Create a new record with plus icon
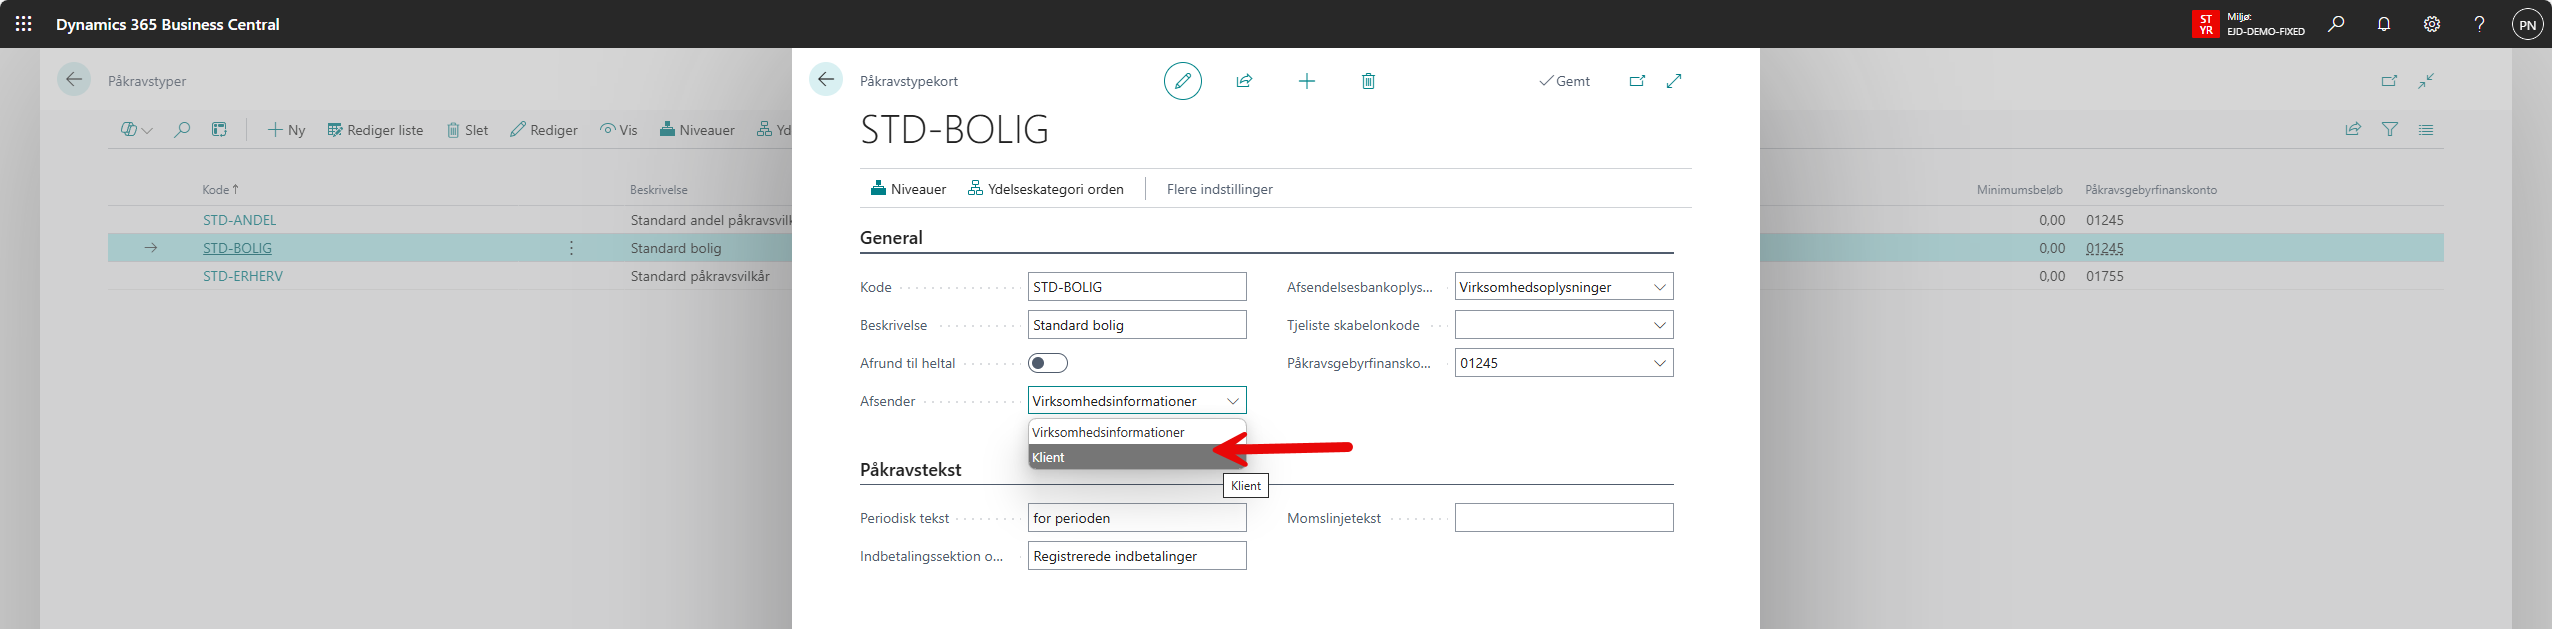This screenshot has width=2552, height=629. [x=1307, y=81]
